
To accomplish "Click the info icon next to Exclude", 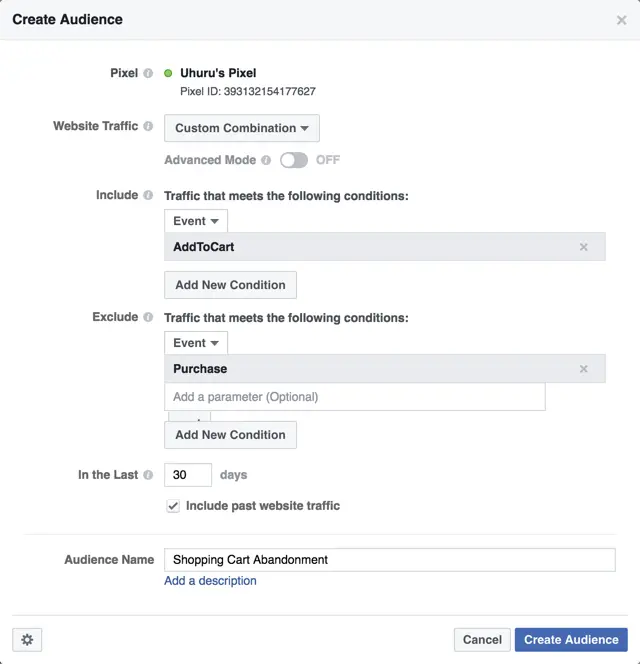I will [148, 318].
